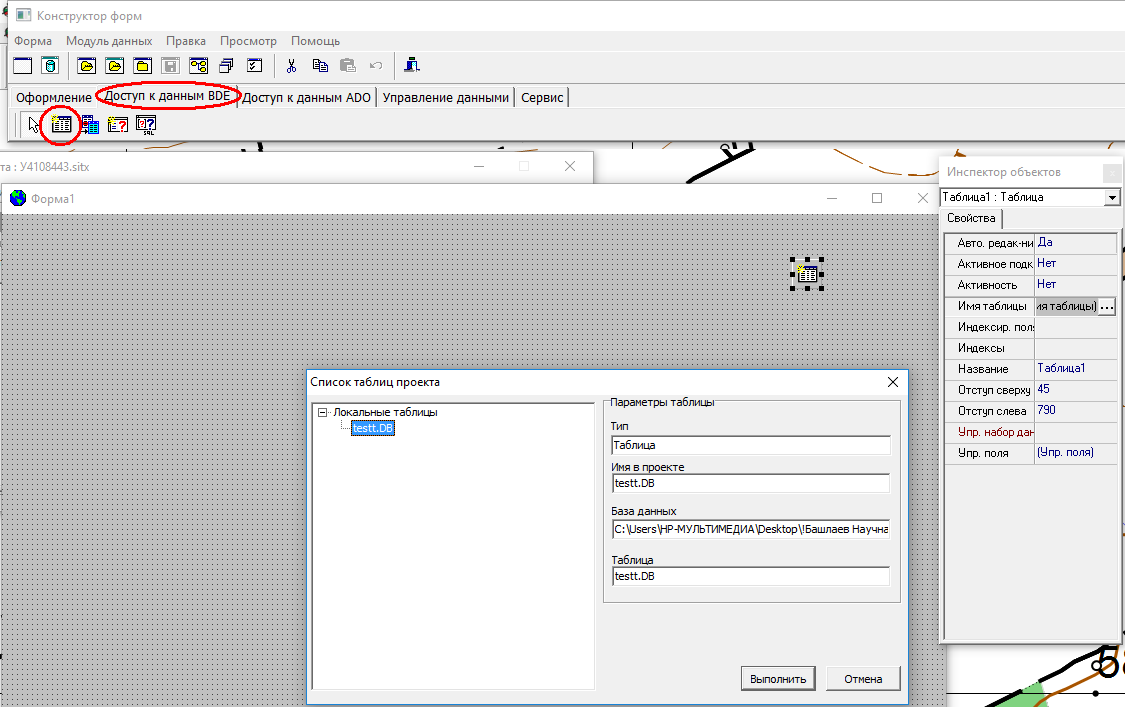
Task: Pick the SQL query component icon
Action: tap(146, 125)
